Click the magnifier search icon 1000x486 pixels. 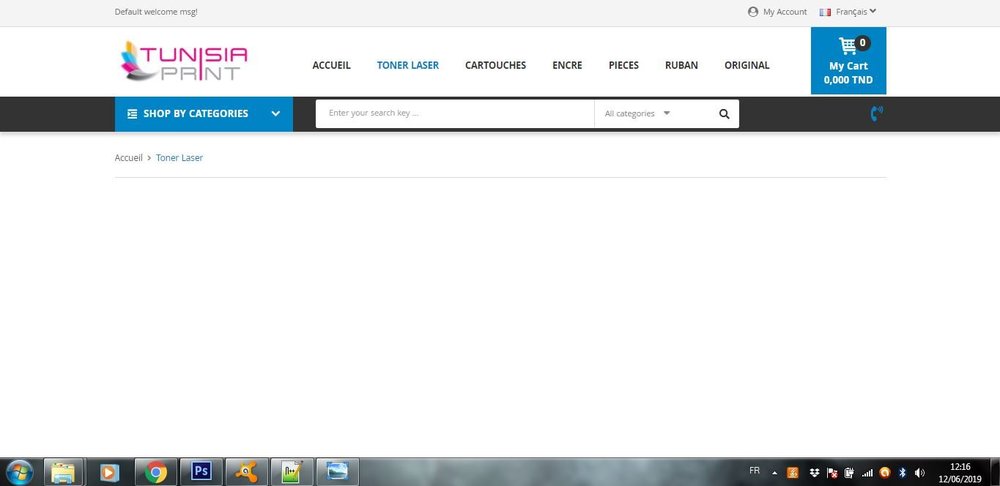pos(724,114)
